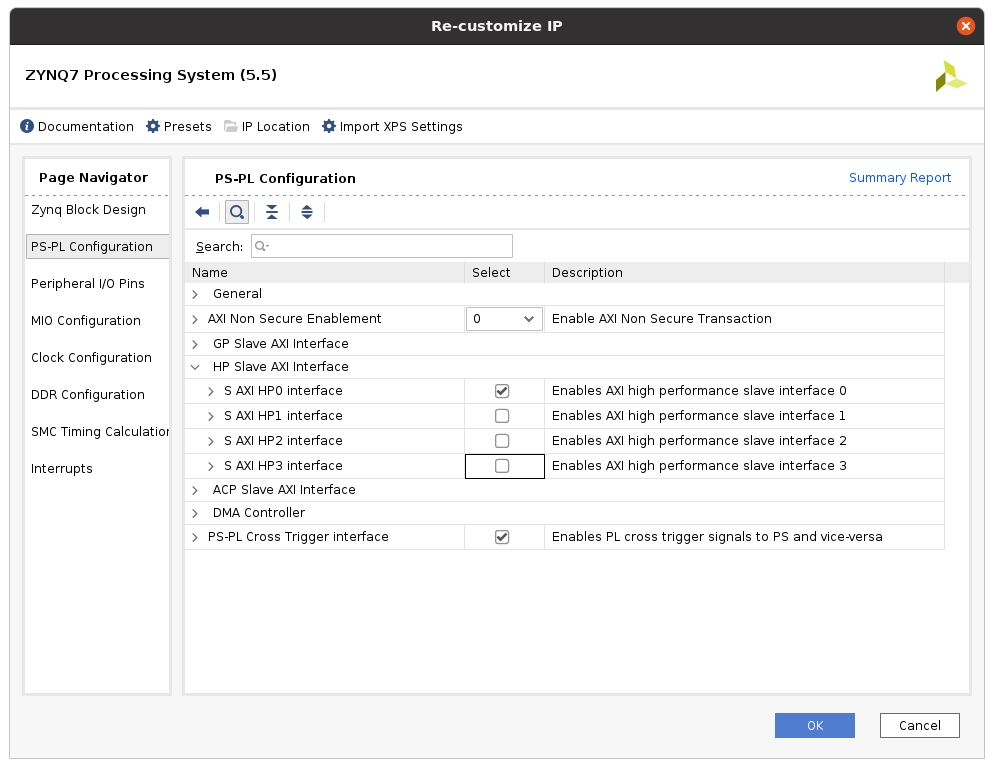
Task: Click the Presets gear icon
Action: pos(153,126)
